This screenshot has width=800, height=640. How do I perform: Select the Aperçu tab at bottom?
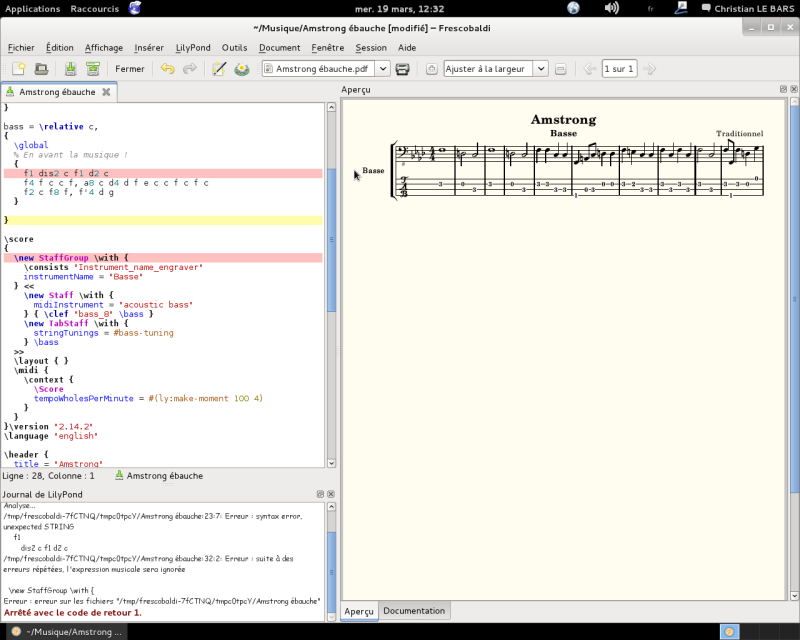coord(358,610)
